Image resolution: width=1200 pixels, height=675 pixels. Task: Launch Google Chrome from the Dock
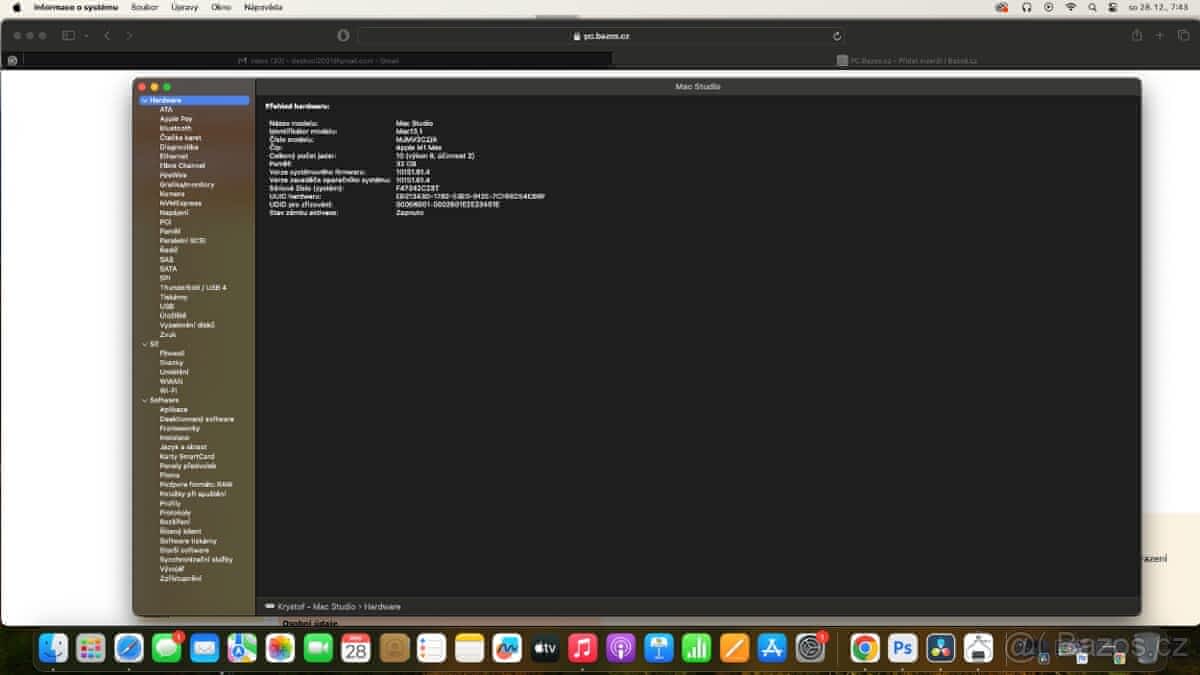[865, 648]
